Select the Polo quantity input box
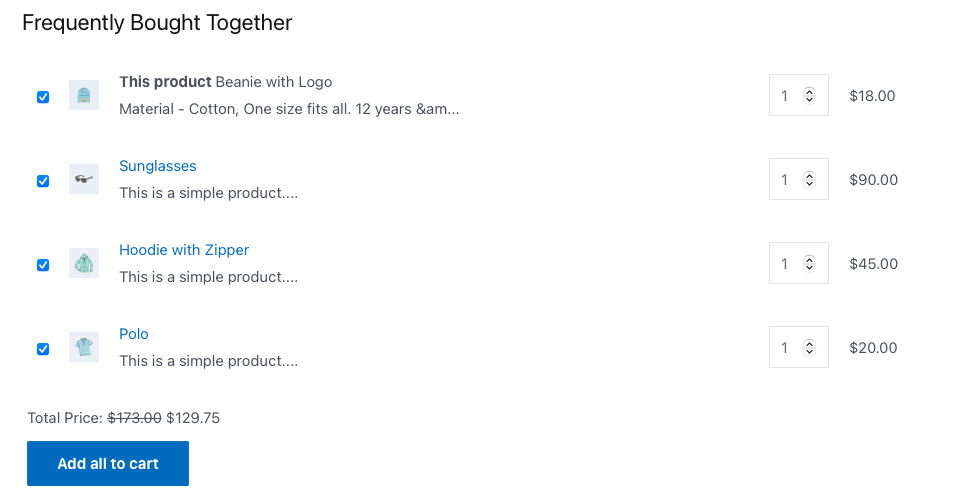This screenshot has height=498, width=961. click(799, 347)
